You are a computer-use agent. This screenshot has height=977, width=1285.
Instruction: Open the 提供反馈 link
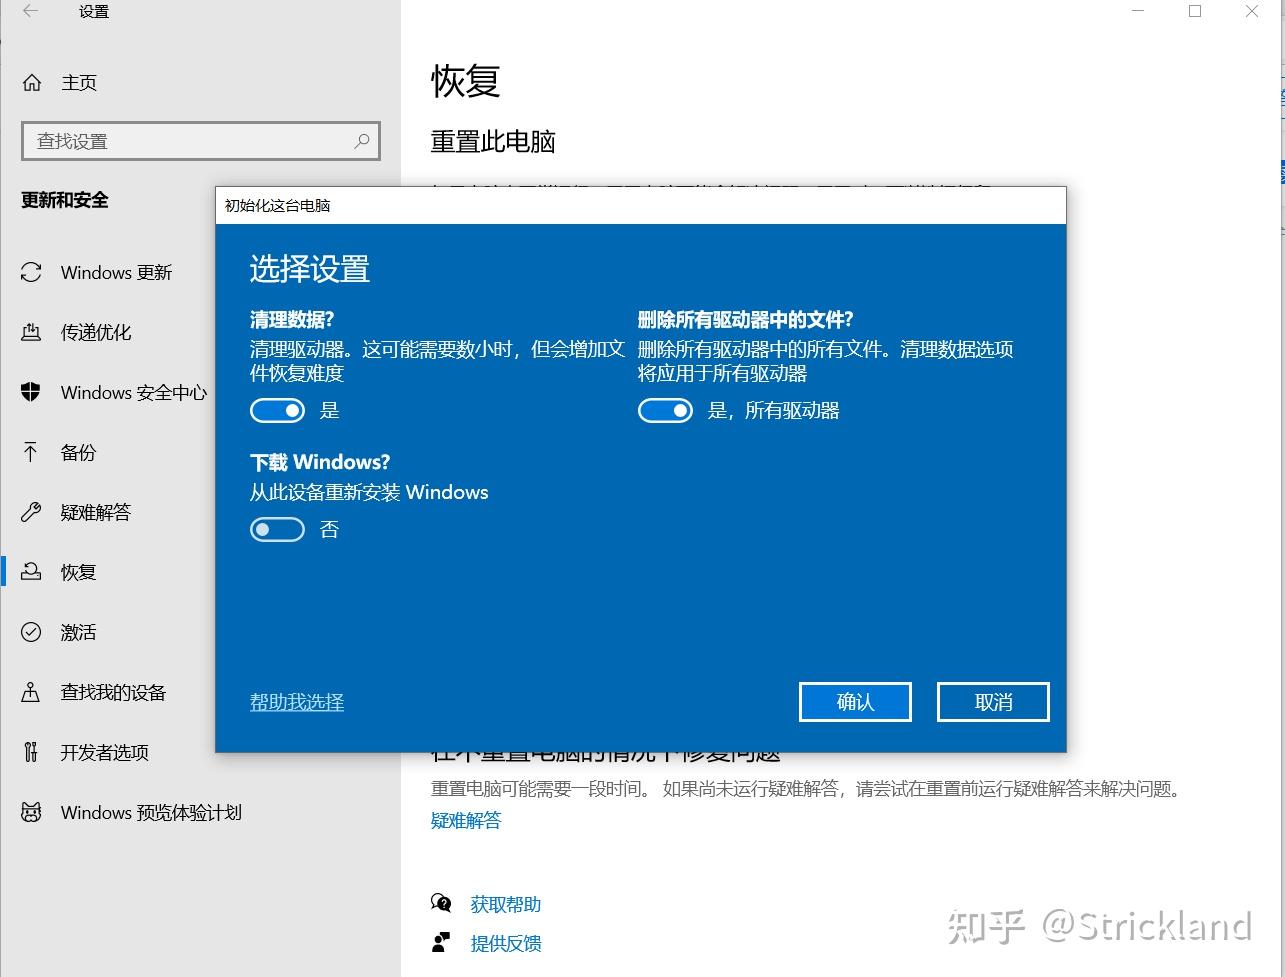(x=506, y=943)
